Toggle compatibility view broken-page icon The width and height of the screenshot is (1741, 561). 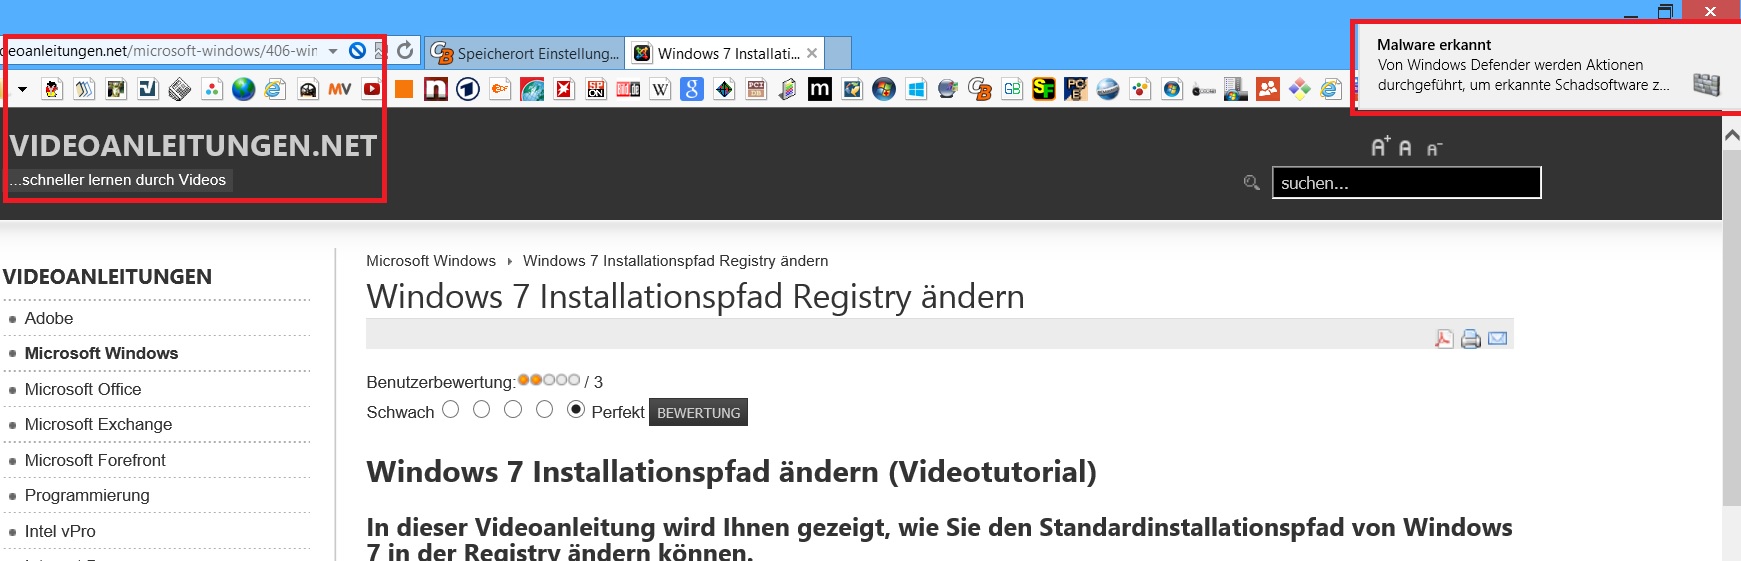[380, 50]
